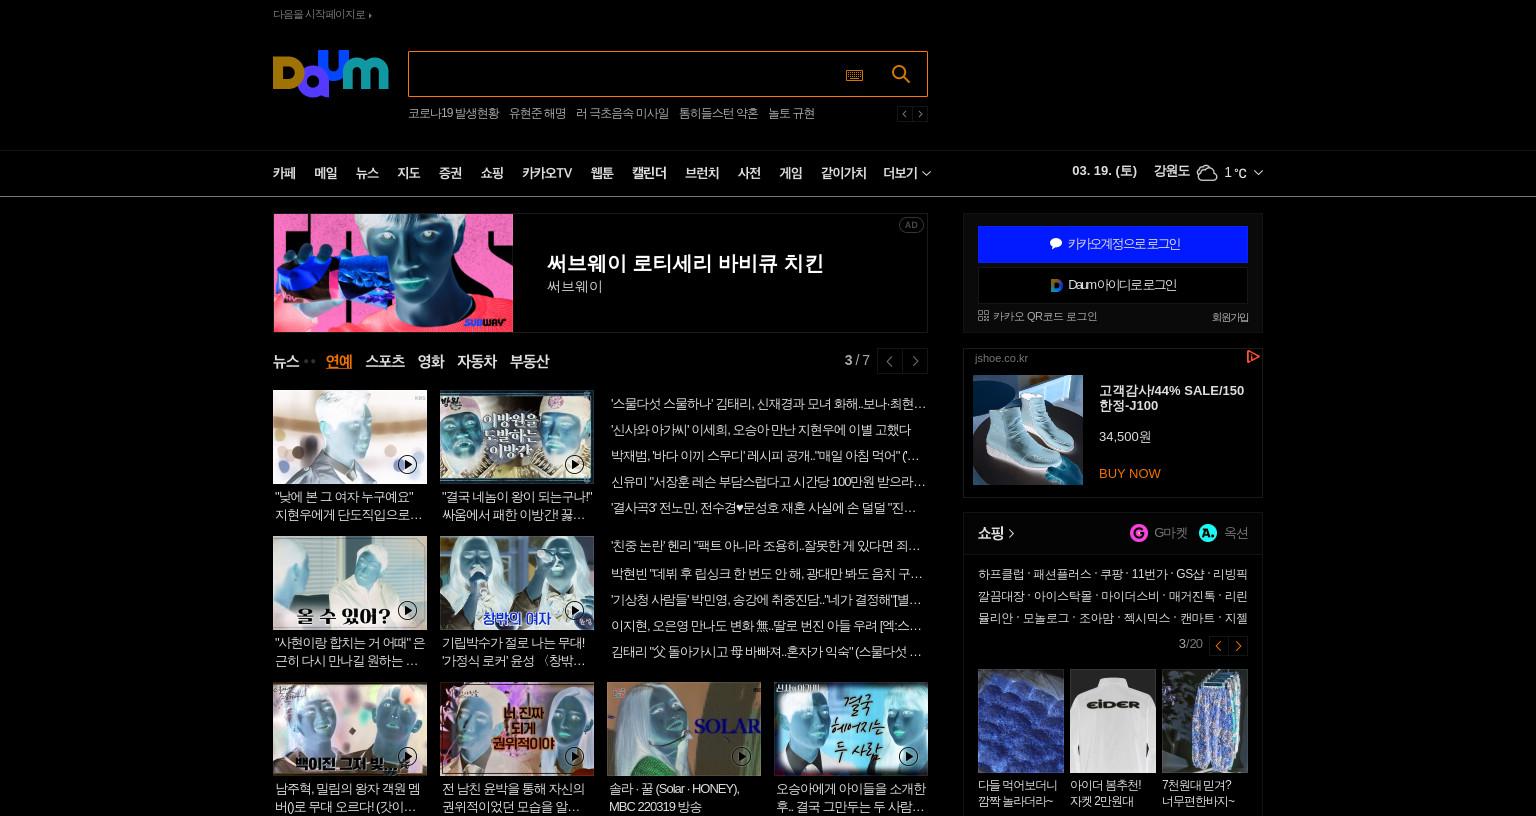Open the 아이더 봄추천 jacket thumbnail
Screen dimensions: 1536x816
click(1112, 721)
